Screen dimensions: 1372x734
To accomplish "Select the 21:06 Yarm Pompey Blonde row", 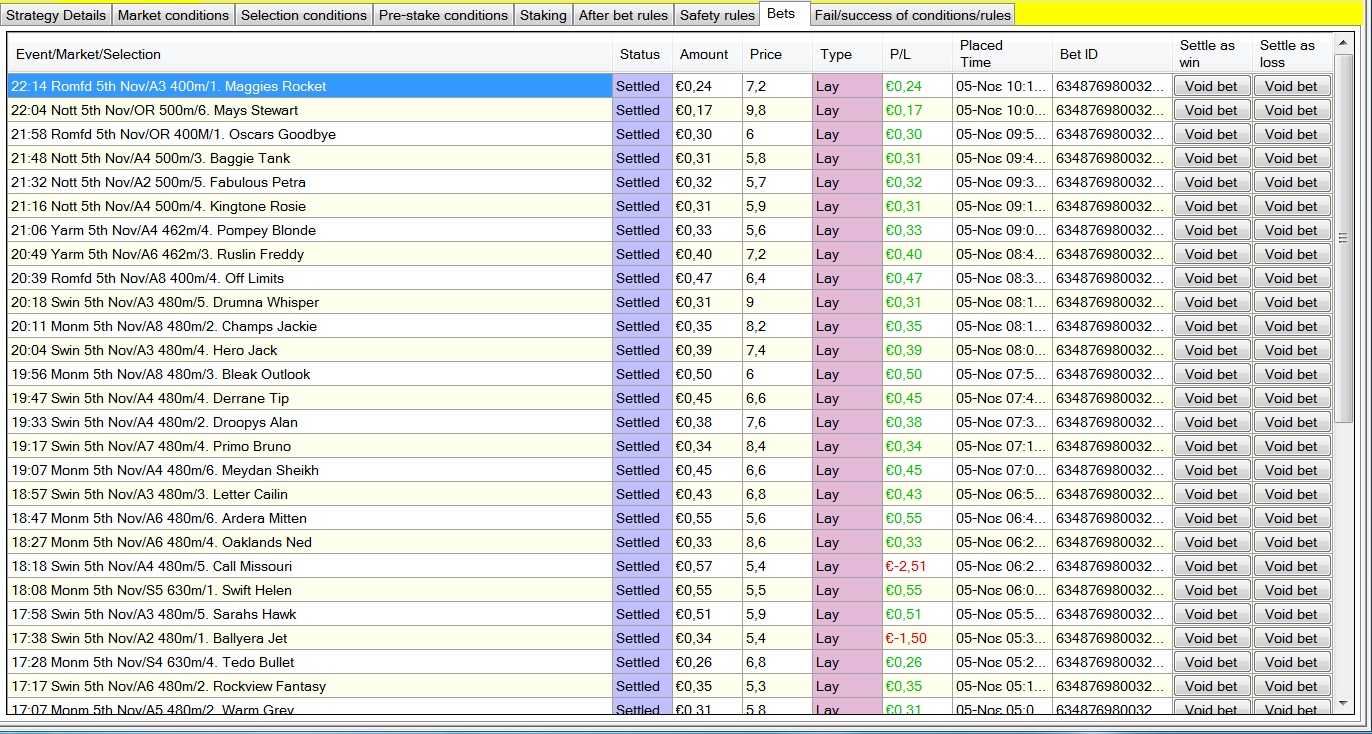I will 670,230.
